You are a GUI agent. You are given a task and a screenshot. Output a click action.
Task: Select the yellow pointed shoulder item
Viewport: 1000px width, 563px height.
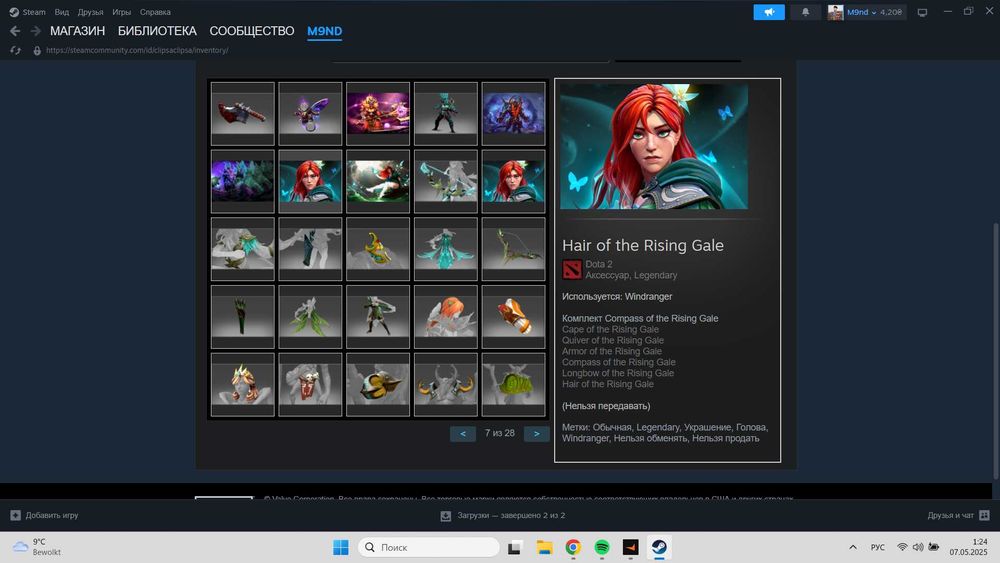(378, 249)
